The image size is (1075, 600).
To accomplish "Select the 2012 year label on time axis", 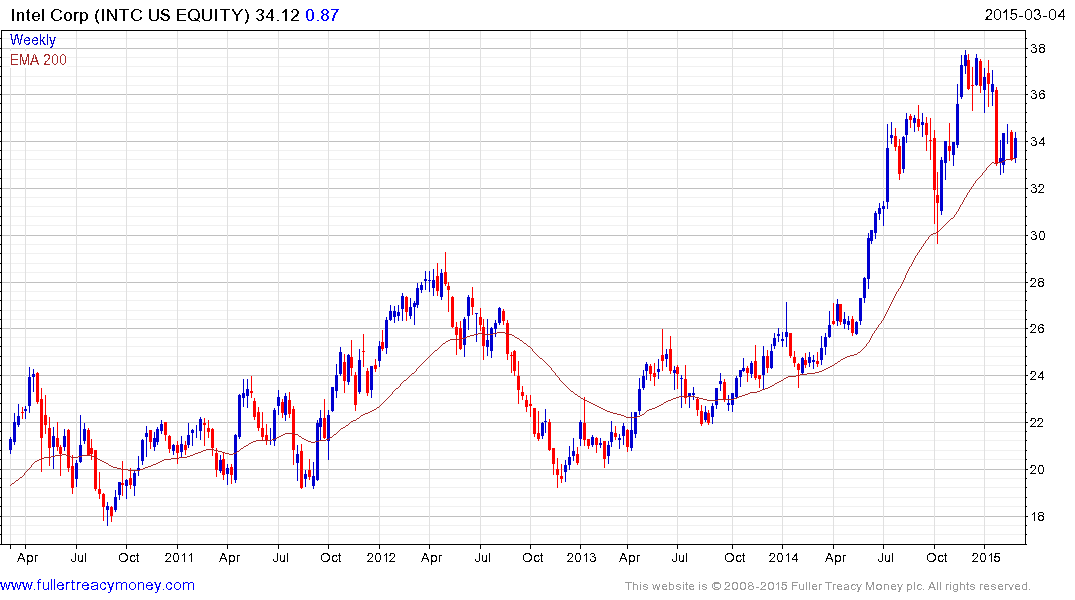I will click(381, 557).
